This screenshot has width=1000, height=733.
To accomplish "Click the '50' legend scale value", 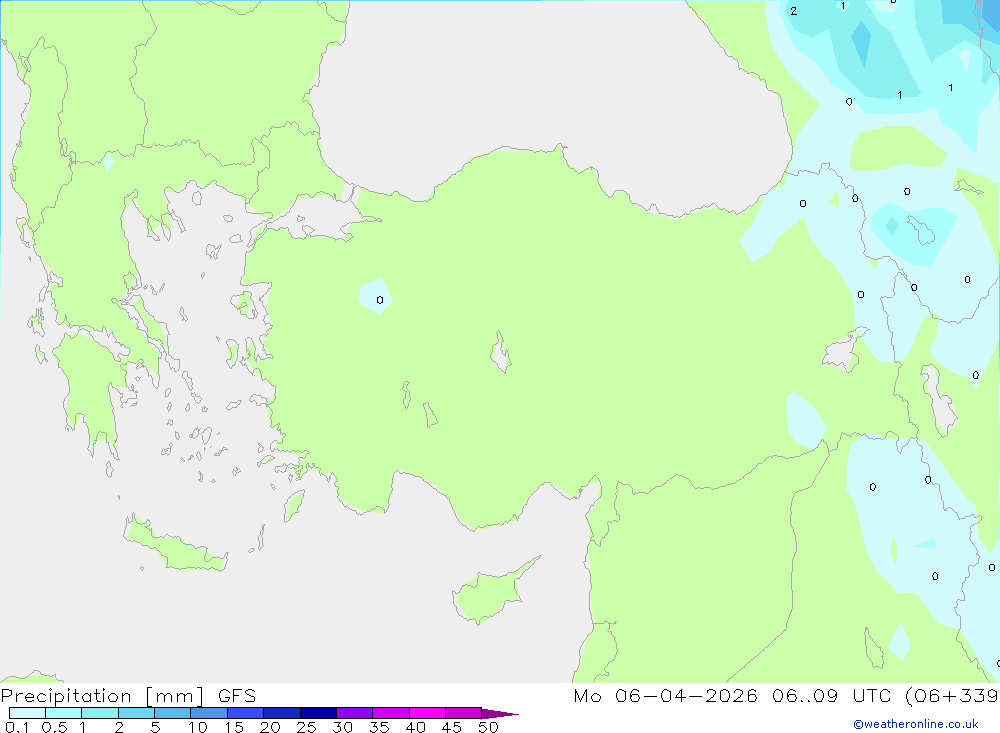I will pyautogui.click(x=488, y=727).
